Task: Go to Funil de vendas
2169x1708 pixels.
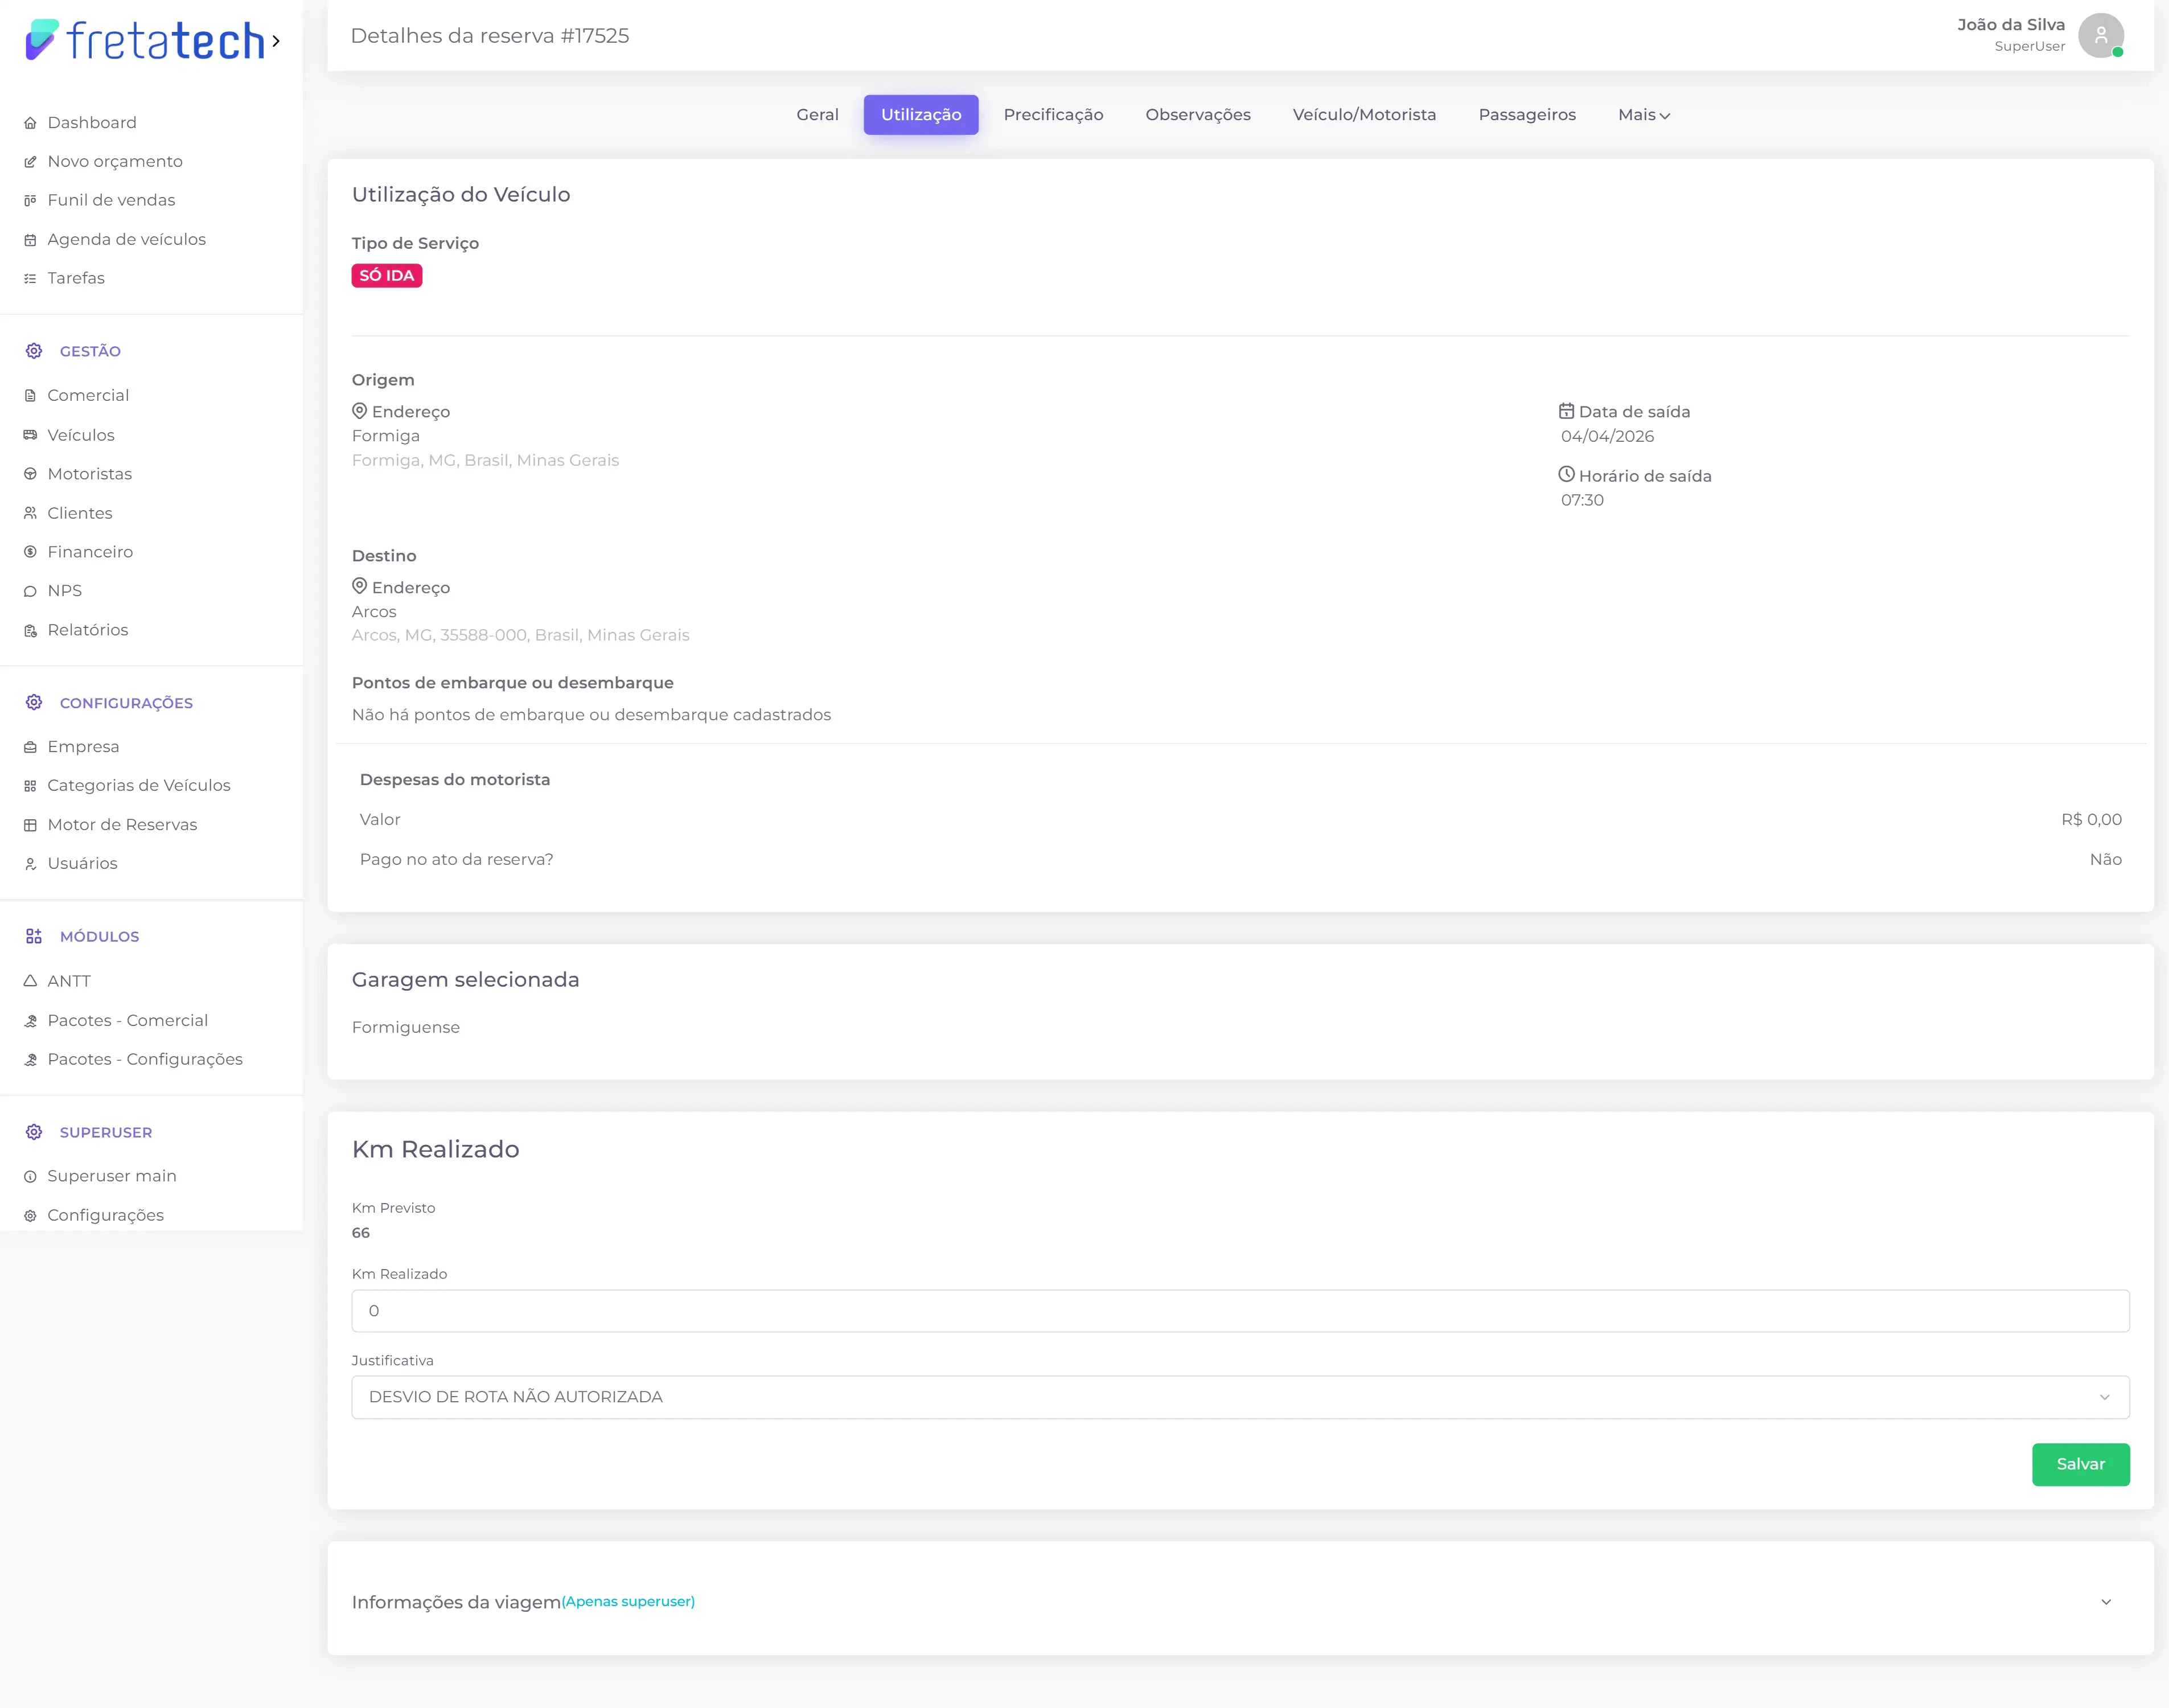Action: [x=111, y=201]
